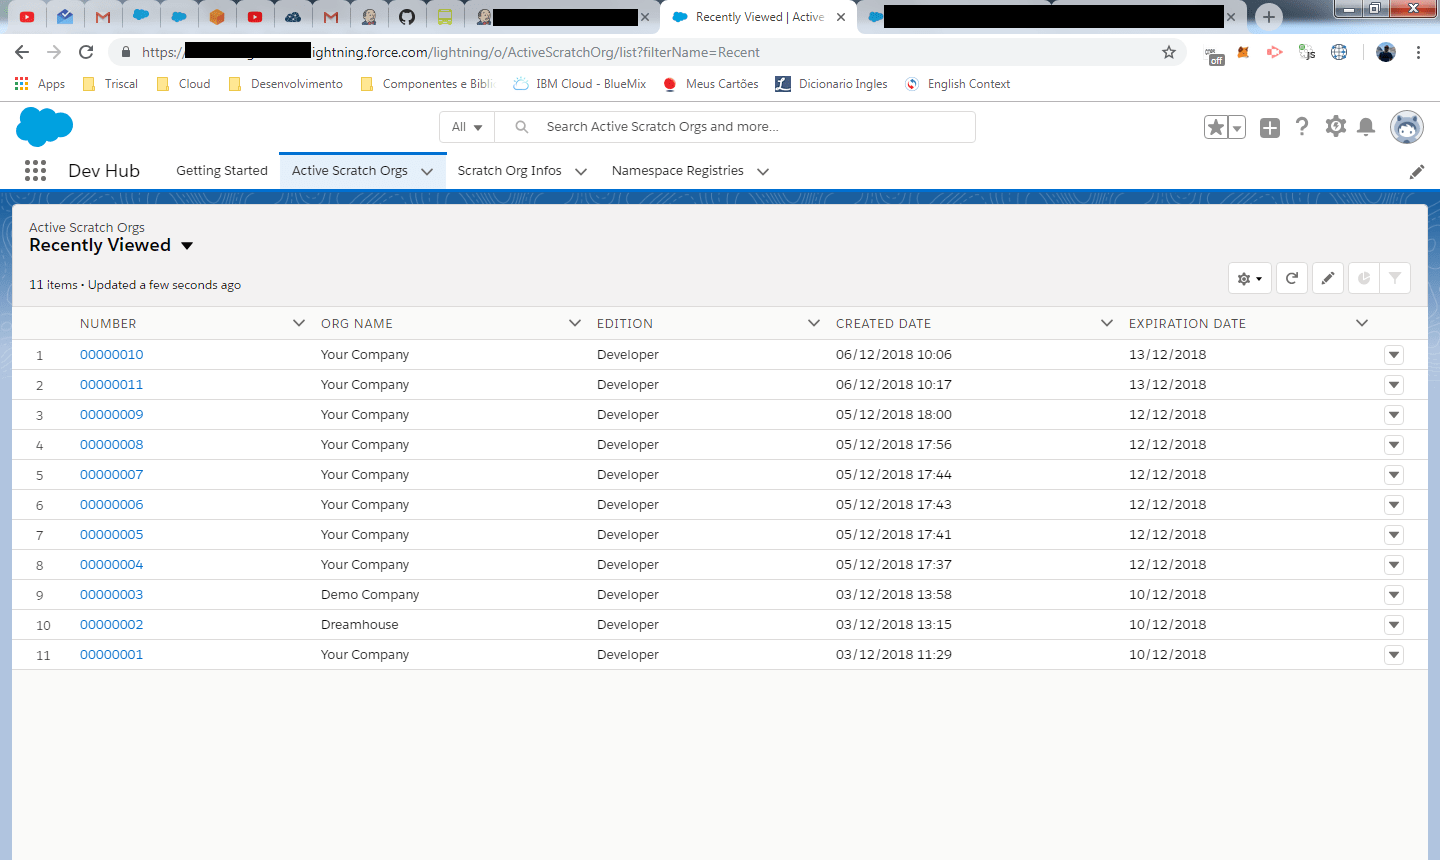Open the IBM Cloud - BlueMix bookmark

coord(580,84)
